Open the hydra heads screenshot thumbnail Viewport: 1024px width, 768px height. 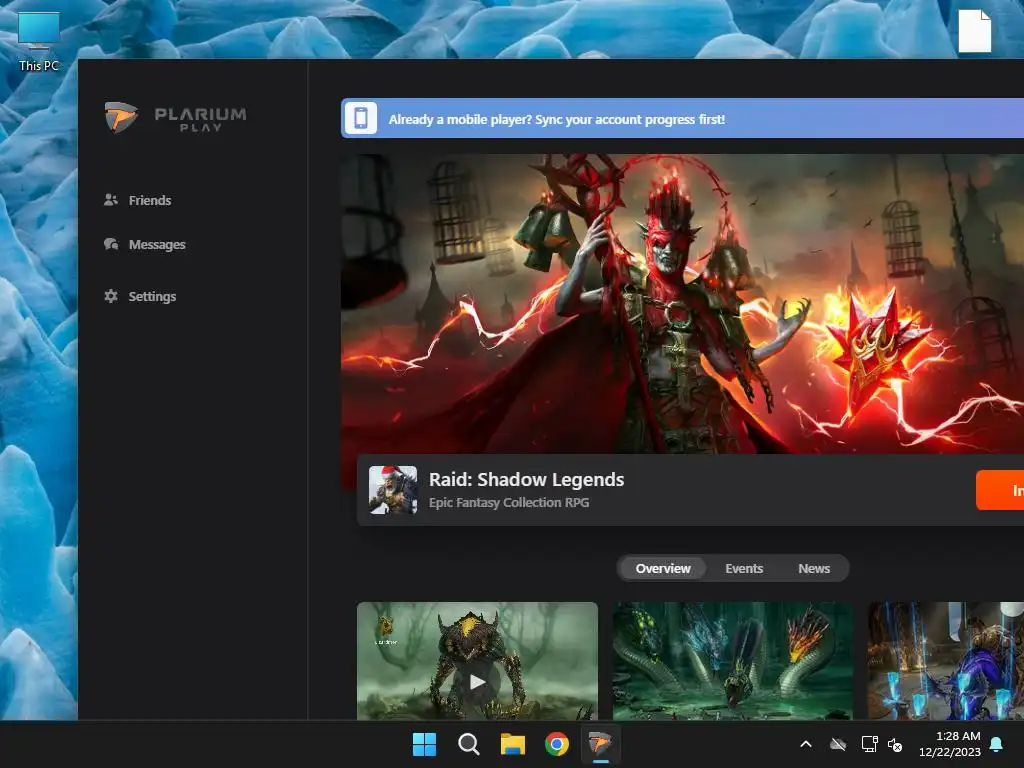click(x=733, y=661)
